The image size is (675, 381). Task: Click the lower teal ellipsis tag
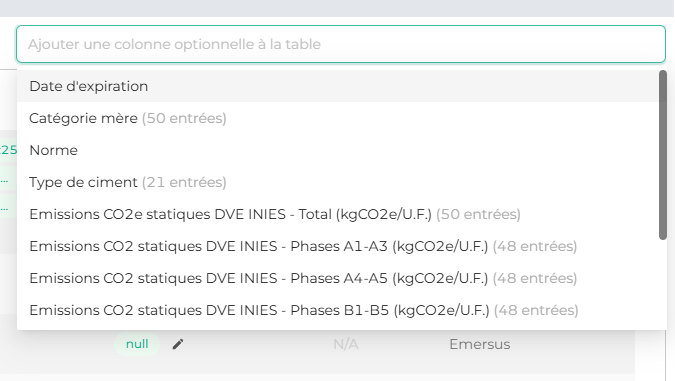4,209
